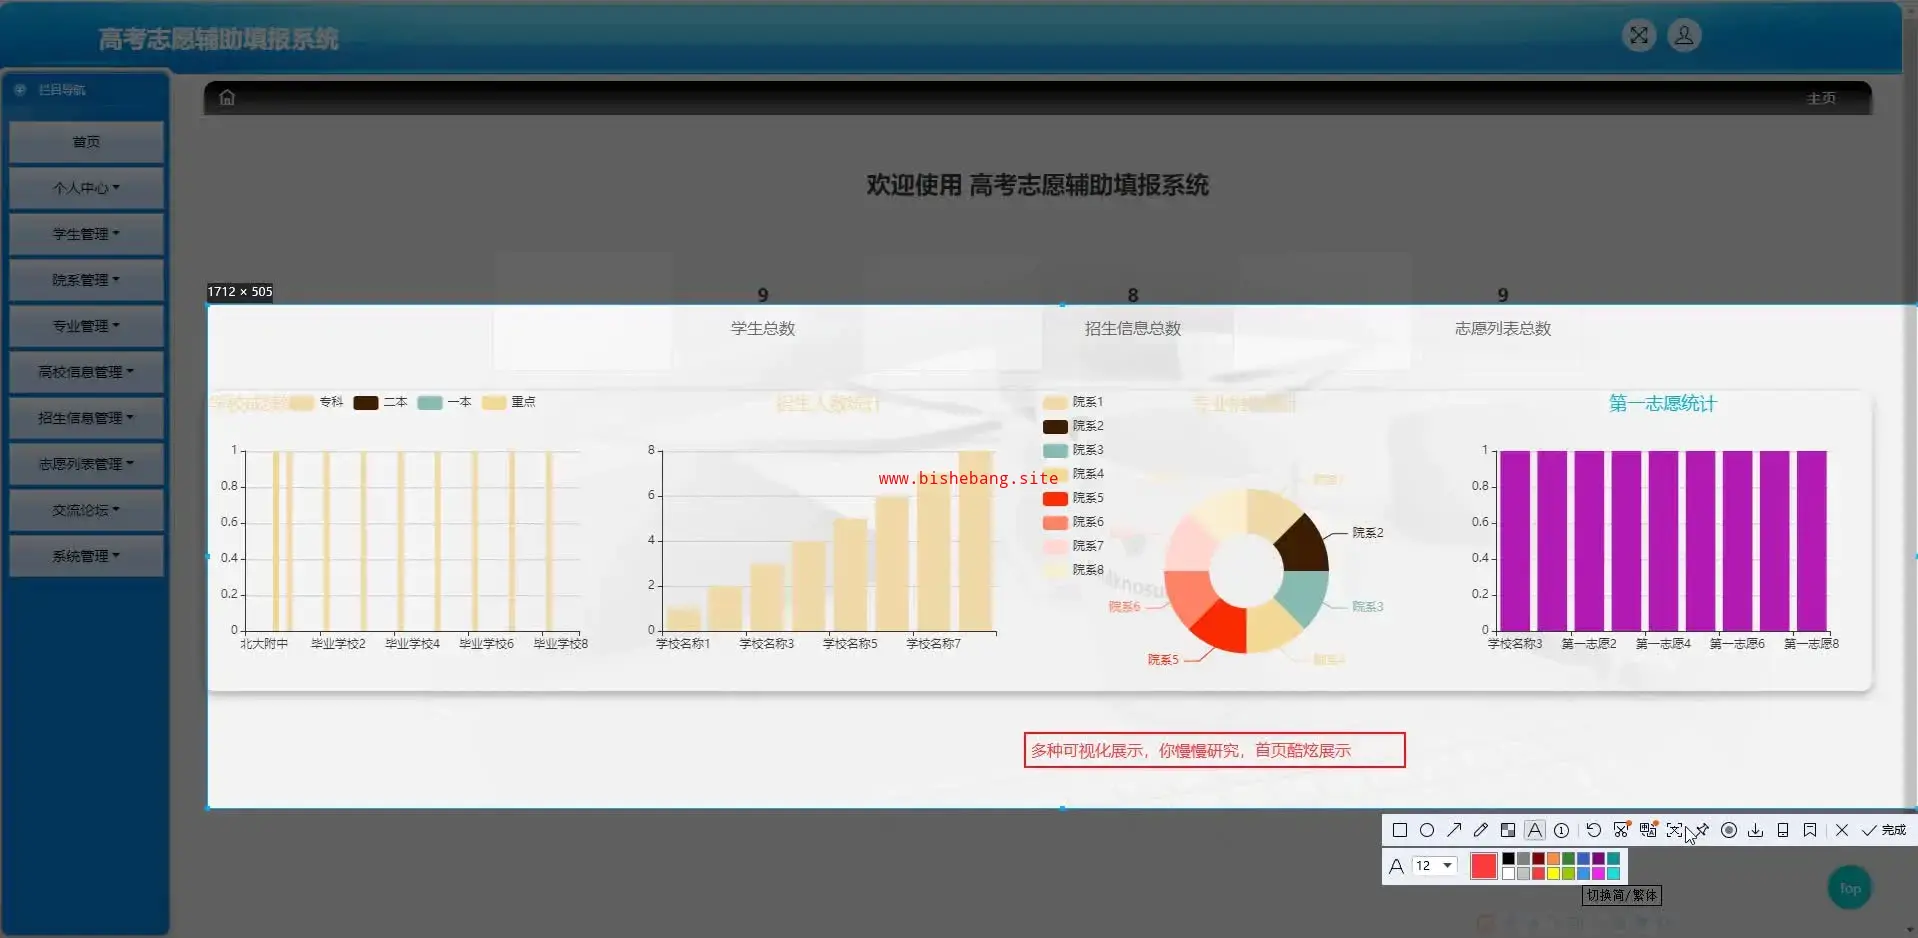Expand the 高校信息管理 sidebar menu

pyautogui.click(x=86, y=372)
